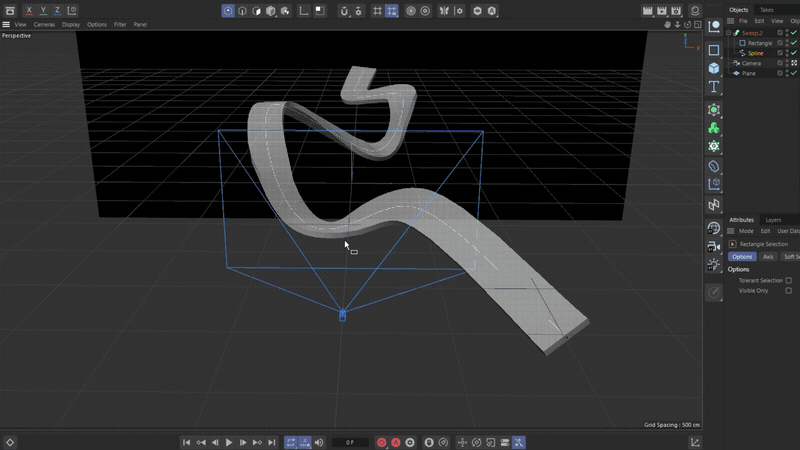
Task: Add a Light object icon
Action: coord(714,265)
